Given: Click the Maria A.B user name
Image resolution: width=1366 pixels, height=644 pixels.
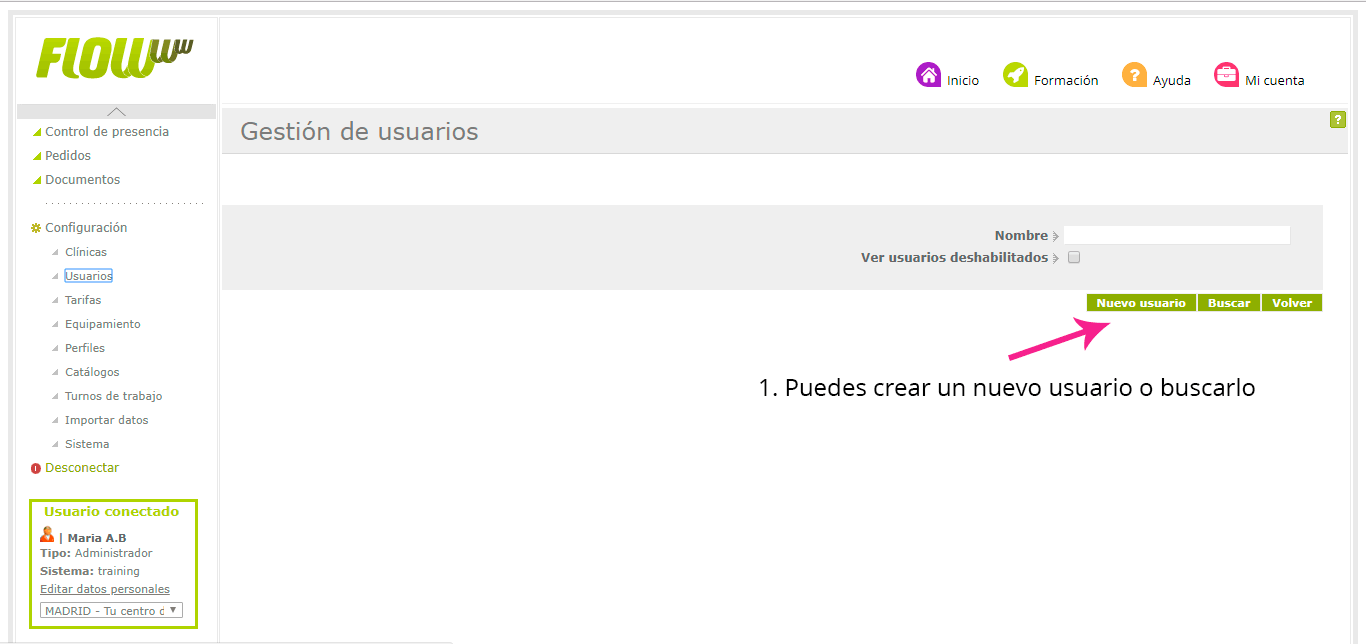Looking at the screenshot, I should [97, 538].
